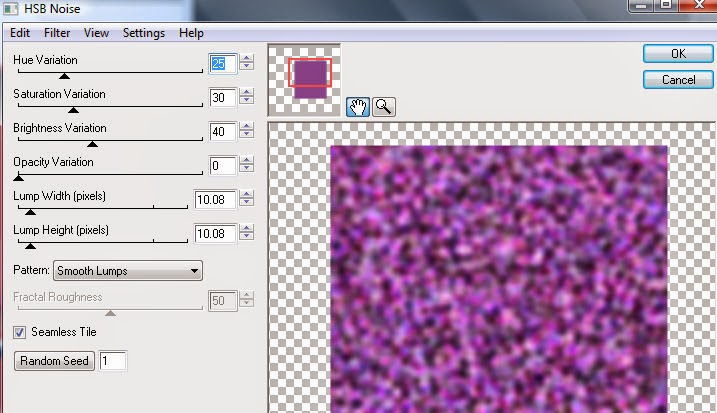Click the Saturation Variation slider handle
The height and width of the screenshot is (413, 717).
[73, 110]
